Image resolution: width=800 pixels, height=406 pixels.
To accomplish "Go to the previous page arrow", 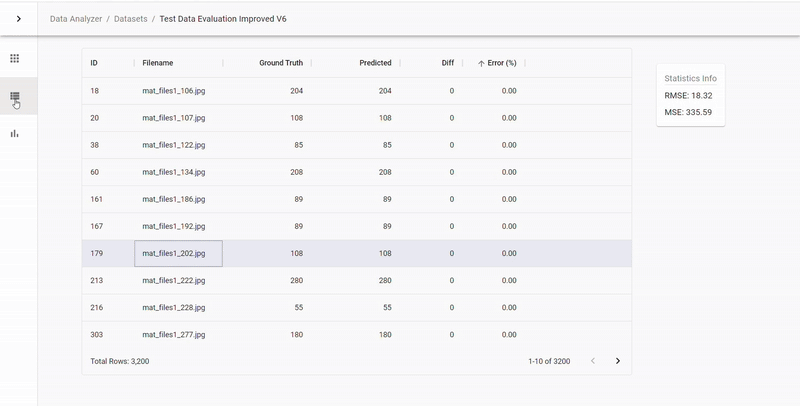I will tap(593, 361).
